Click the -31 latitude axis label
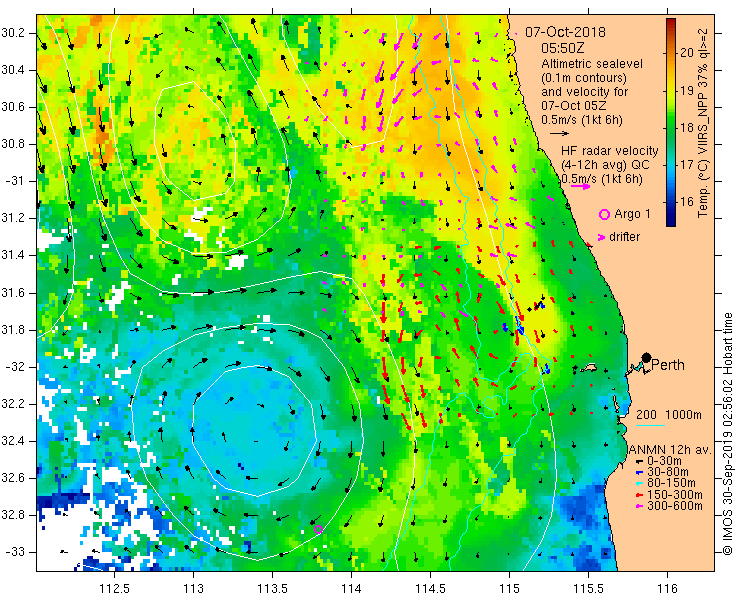 (x=16, y=181)
